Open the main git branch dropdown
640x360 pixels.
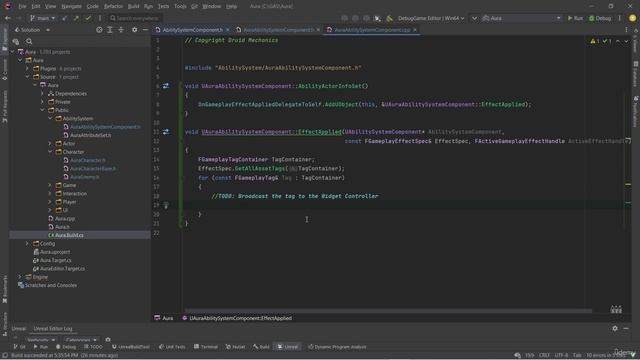coord(42,18)
